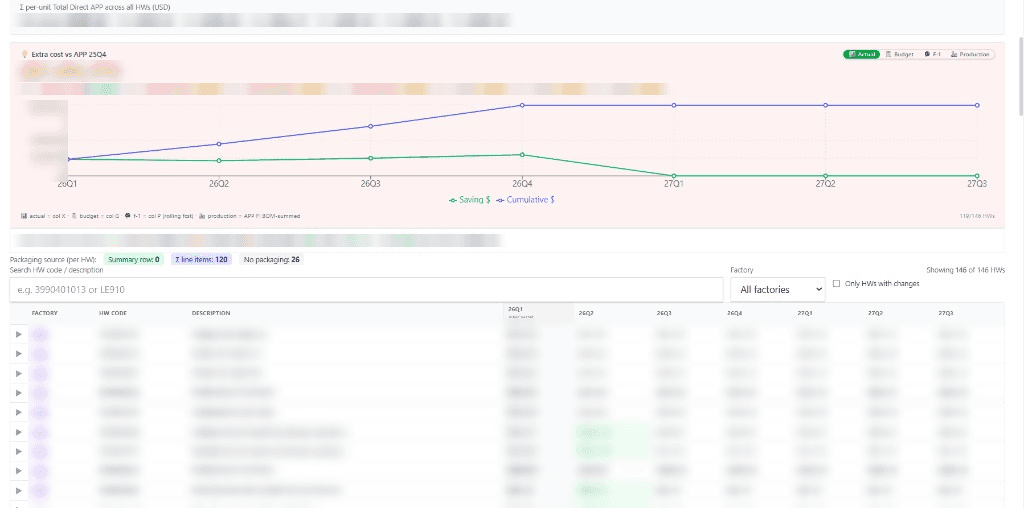Expand the sixth table row arrow
Image resolution: width=1024 pixels, height=508 pixels.
click(18, 432)
